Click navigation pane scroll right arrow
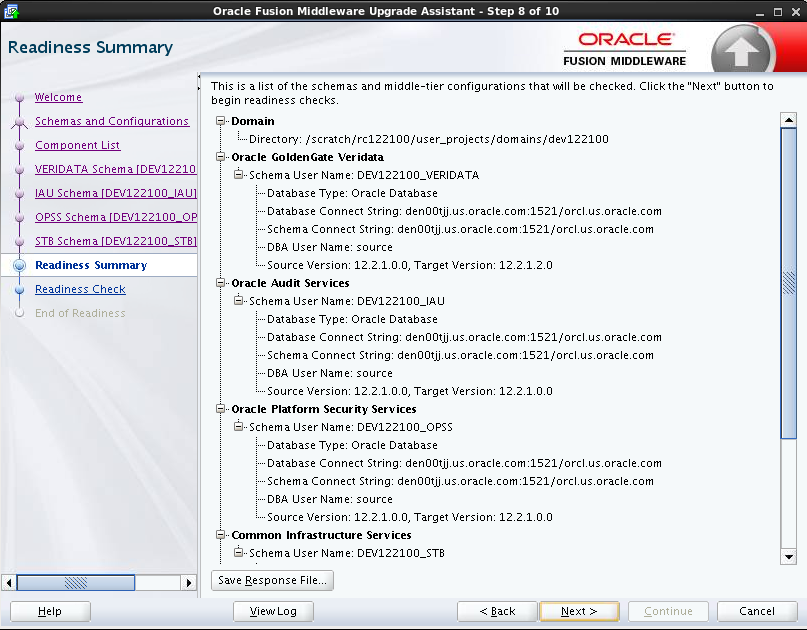This screenshot has height=630, width=807. 189,583
